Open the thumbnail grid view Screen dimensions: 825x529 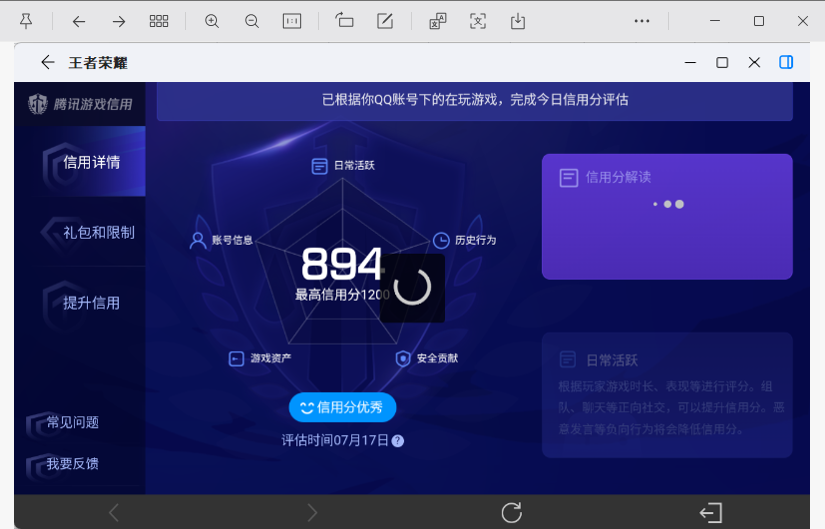(x=159, y=21)
